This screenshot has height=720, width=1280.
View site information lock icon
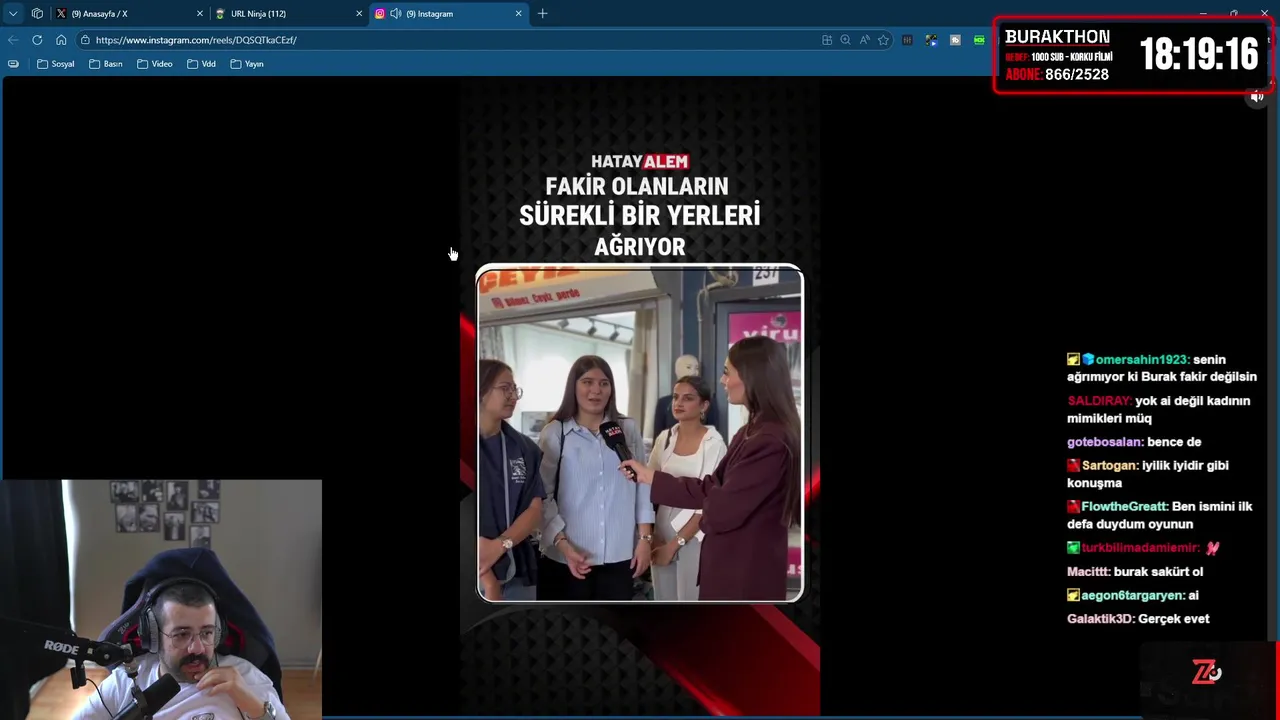point(86,40)
